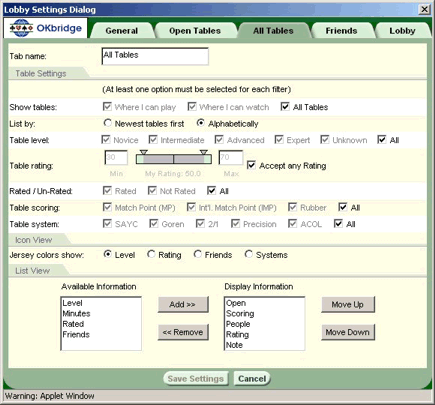
Task: Click the << Remove button
Action: [x=183, y=332]
